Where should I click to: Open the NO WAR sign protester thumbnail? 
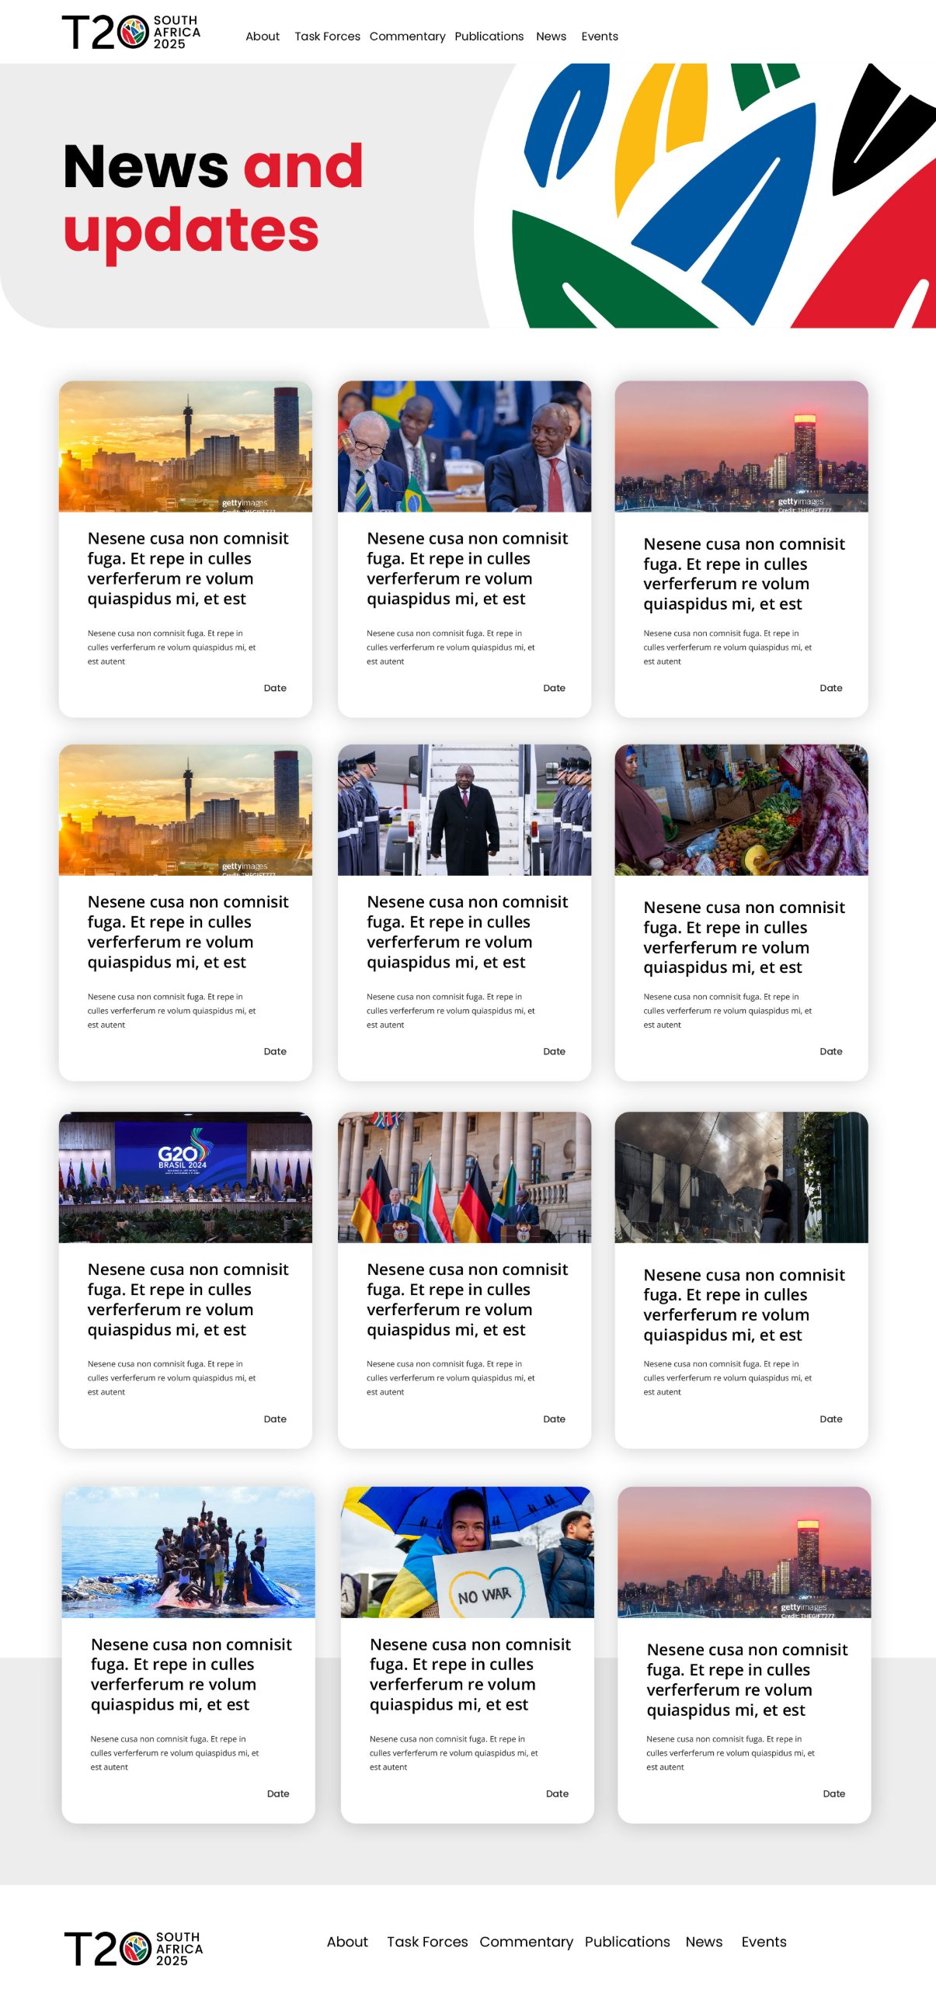point(467,1552)
